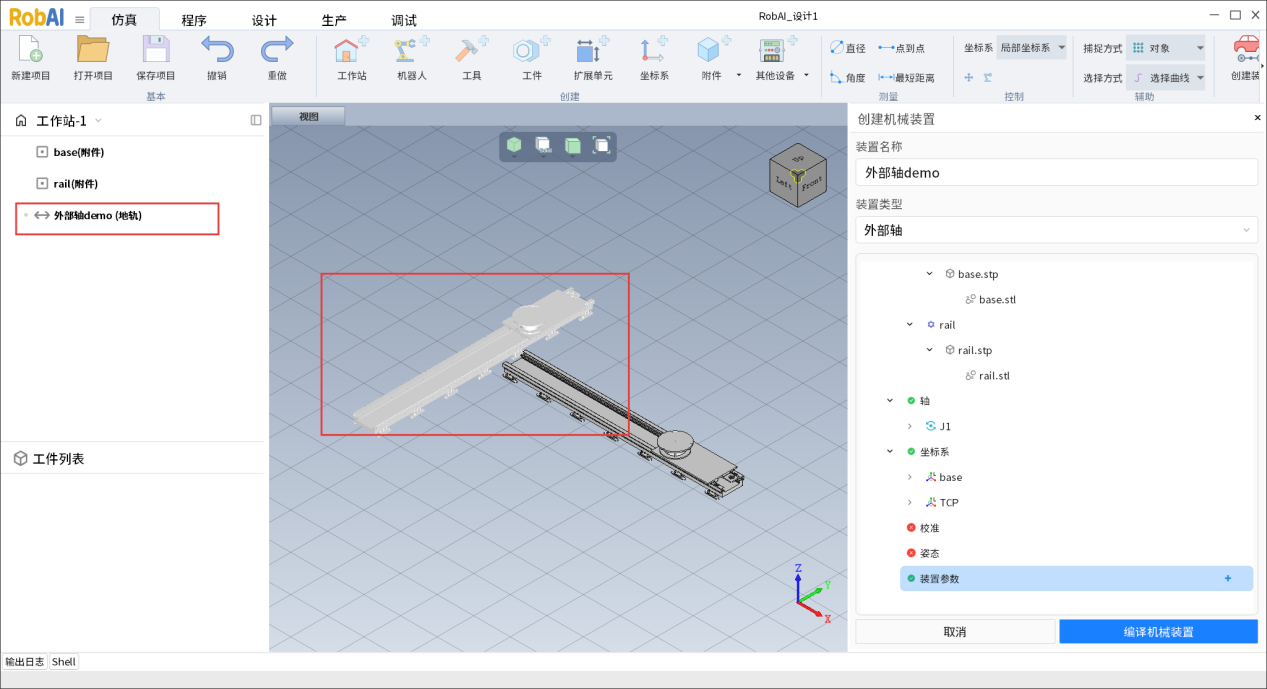Click the 打开项目 (open project) folder icon
The width and height of the screenshot is (1267, 689).
click(93, 50)
